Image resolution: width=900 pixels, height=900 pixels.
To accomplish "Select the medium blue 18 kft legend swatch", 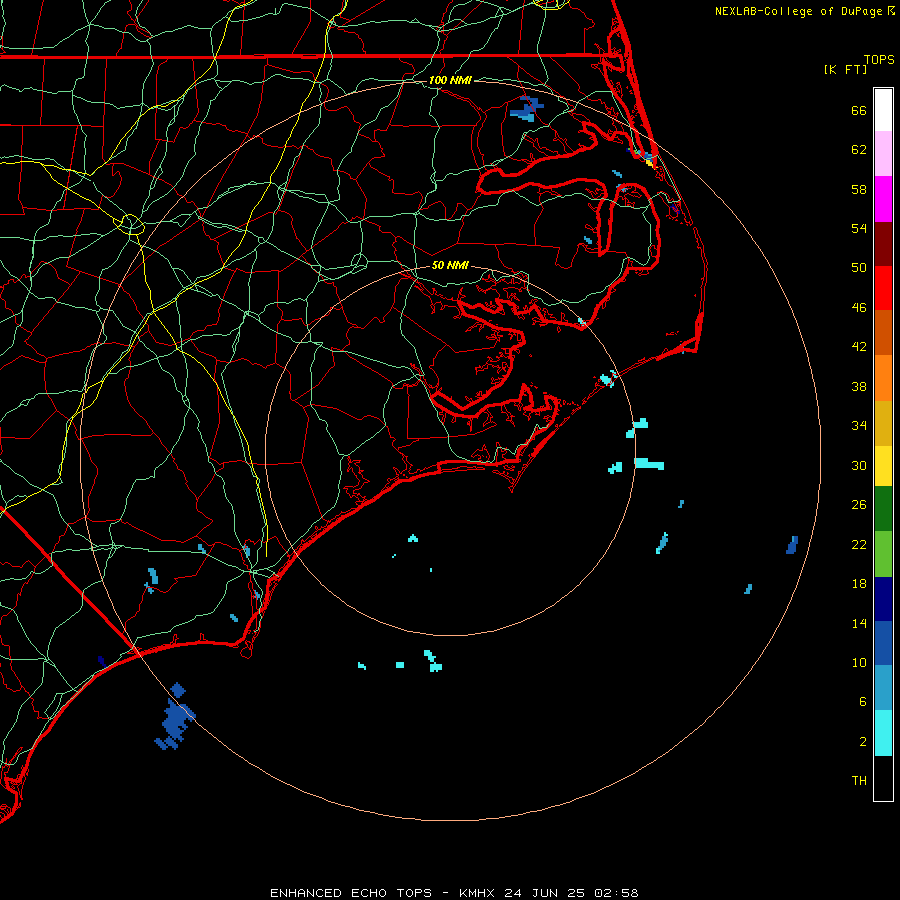I will coord(883,643).
